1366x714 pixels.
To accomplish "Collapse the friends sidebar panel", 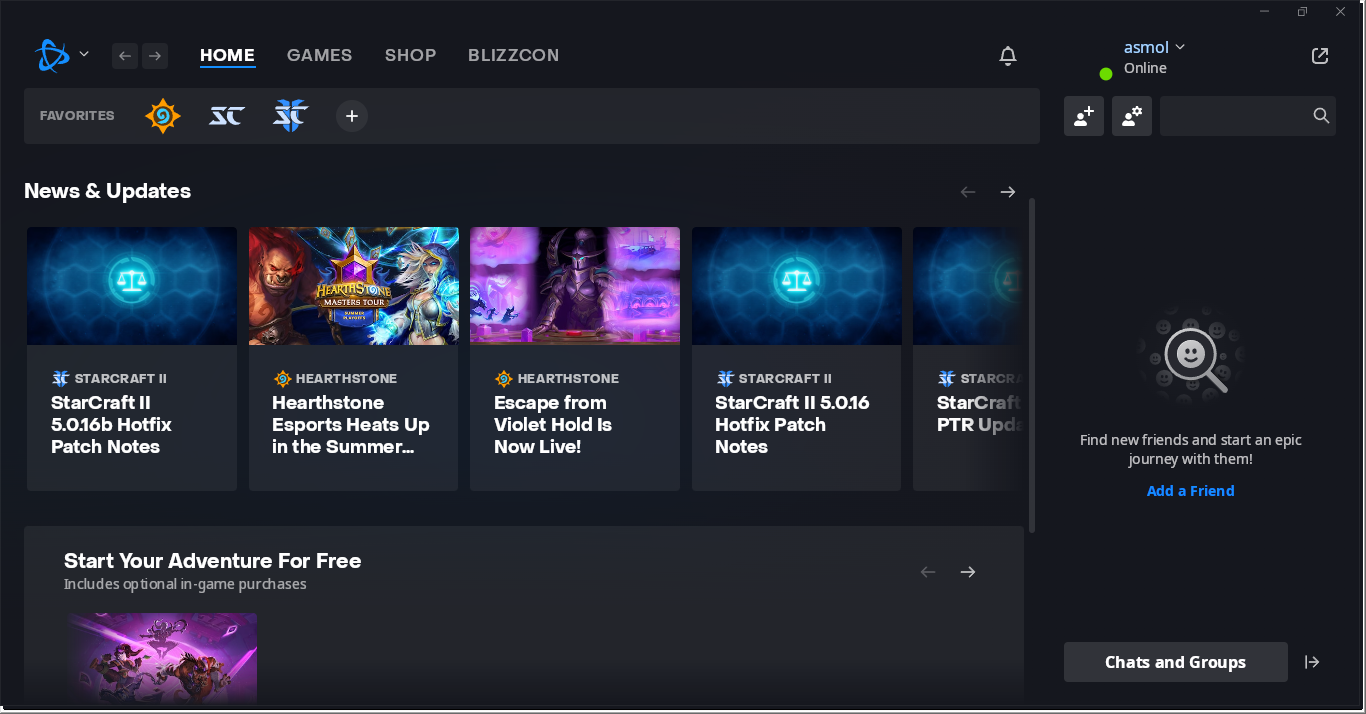I will tap(1312, 662).
